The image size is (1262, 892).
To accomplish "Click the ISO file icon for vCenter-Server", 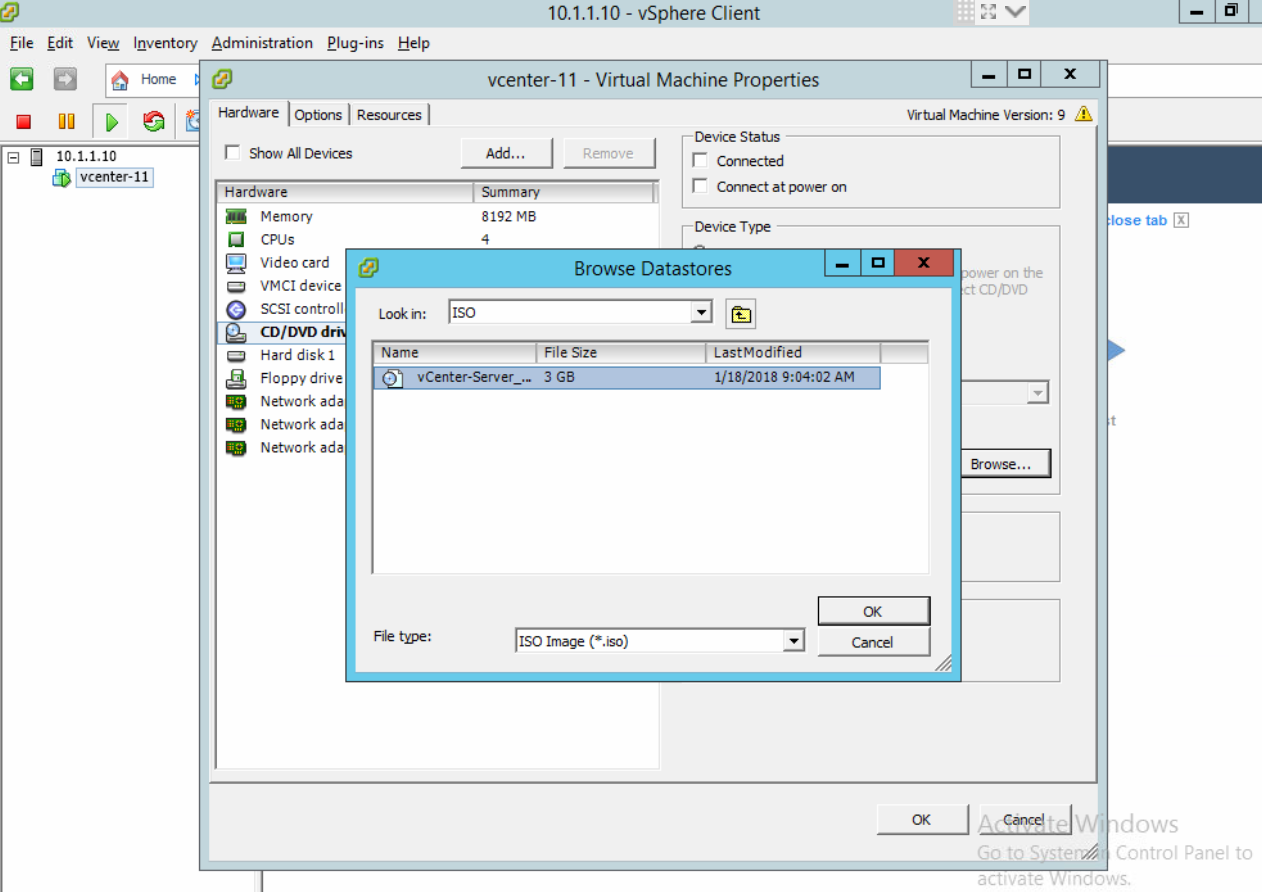I will (393, 378).
